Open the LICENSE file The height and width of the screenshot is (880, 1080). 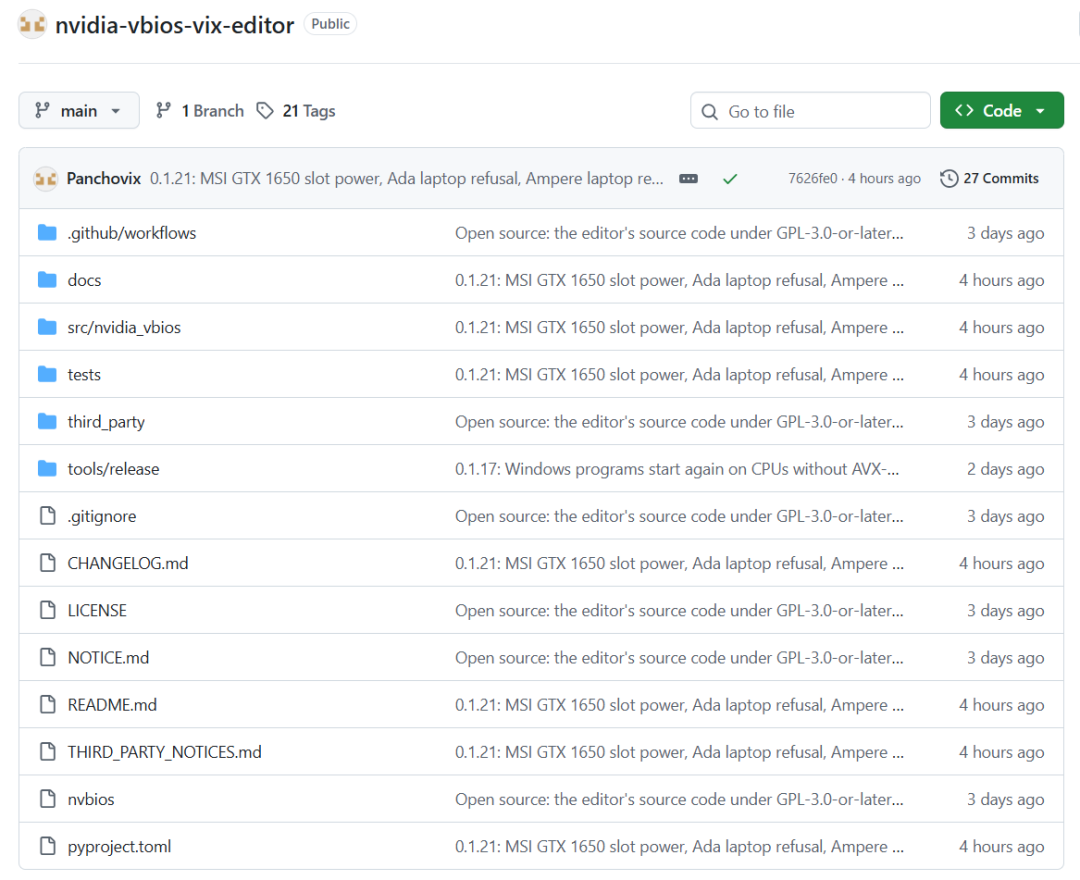click(97, 611)
